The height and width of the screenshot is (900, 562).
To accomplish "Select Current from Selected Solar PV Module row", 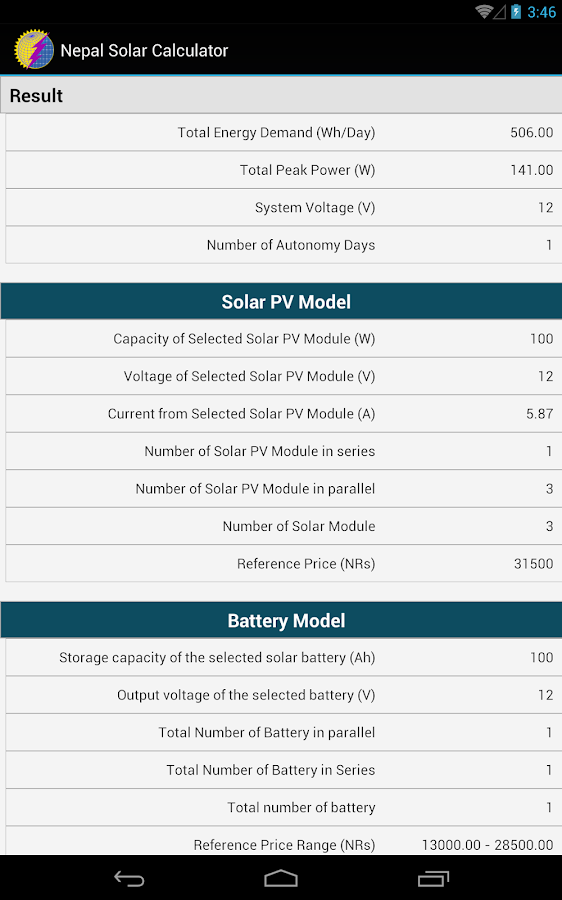I will (x=283, y=414).
